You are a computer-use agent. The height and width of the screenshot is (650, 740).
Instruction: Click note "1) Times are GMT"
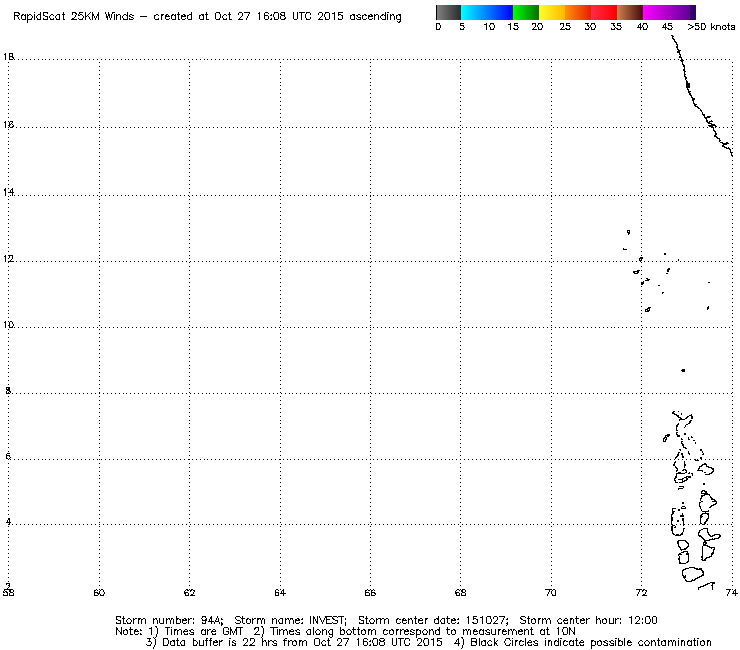pyautogui.click(x=196, y=632)
